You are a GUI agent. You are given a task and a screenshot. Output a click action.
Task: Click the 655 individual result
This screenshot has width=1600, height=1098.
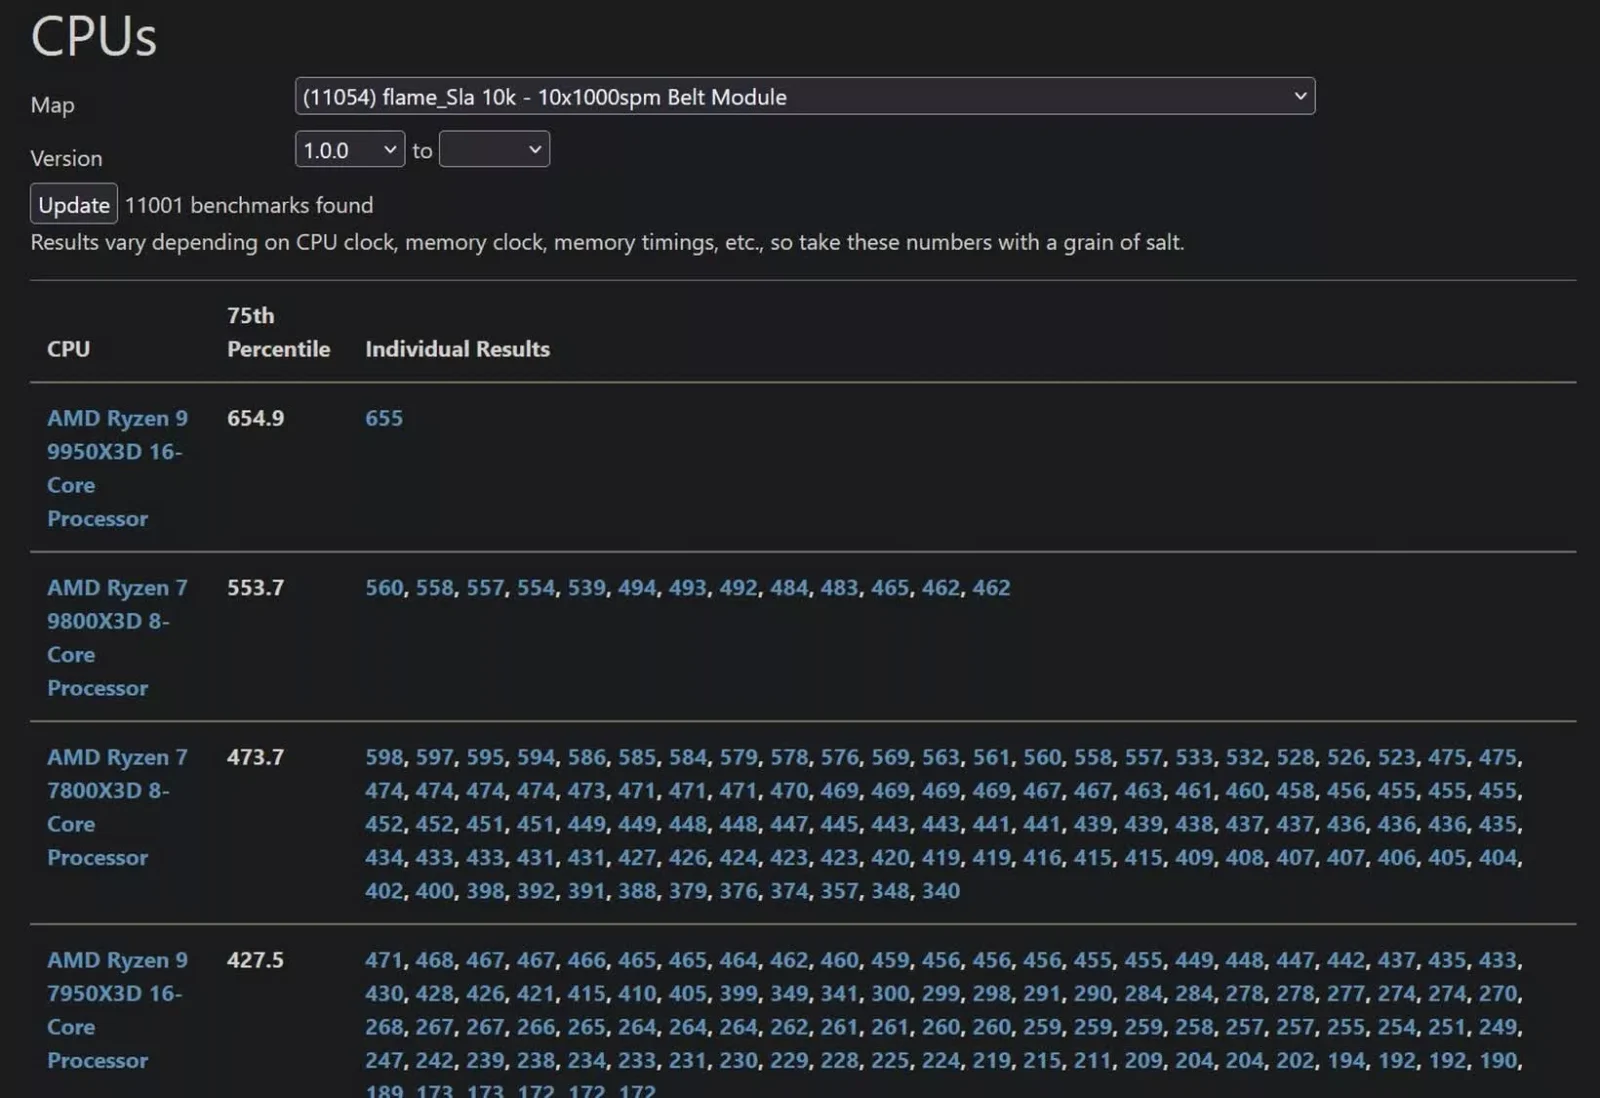384,418
